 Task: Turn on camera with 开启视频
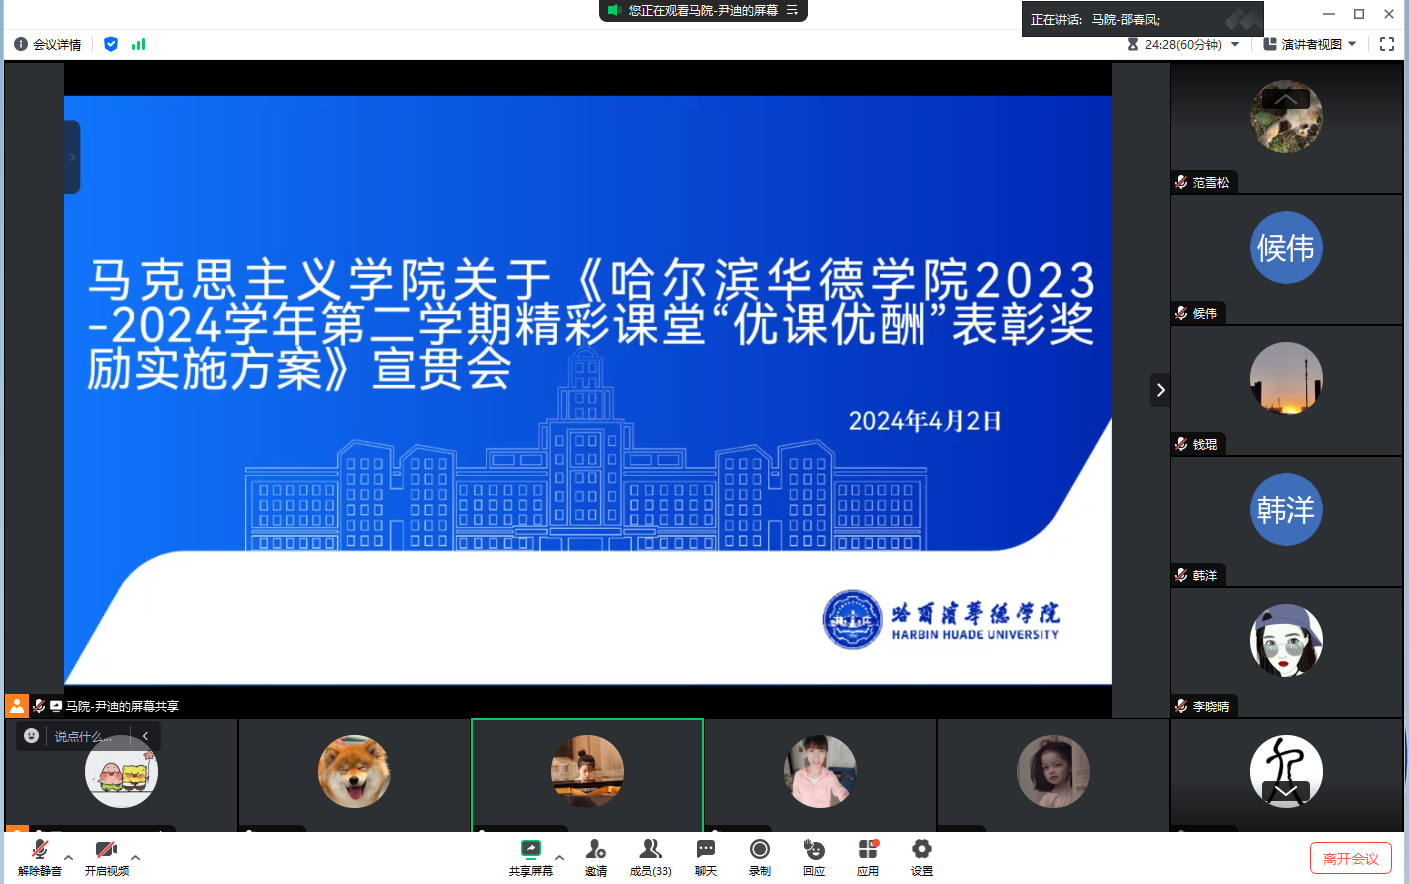107,856
